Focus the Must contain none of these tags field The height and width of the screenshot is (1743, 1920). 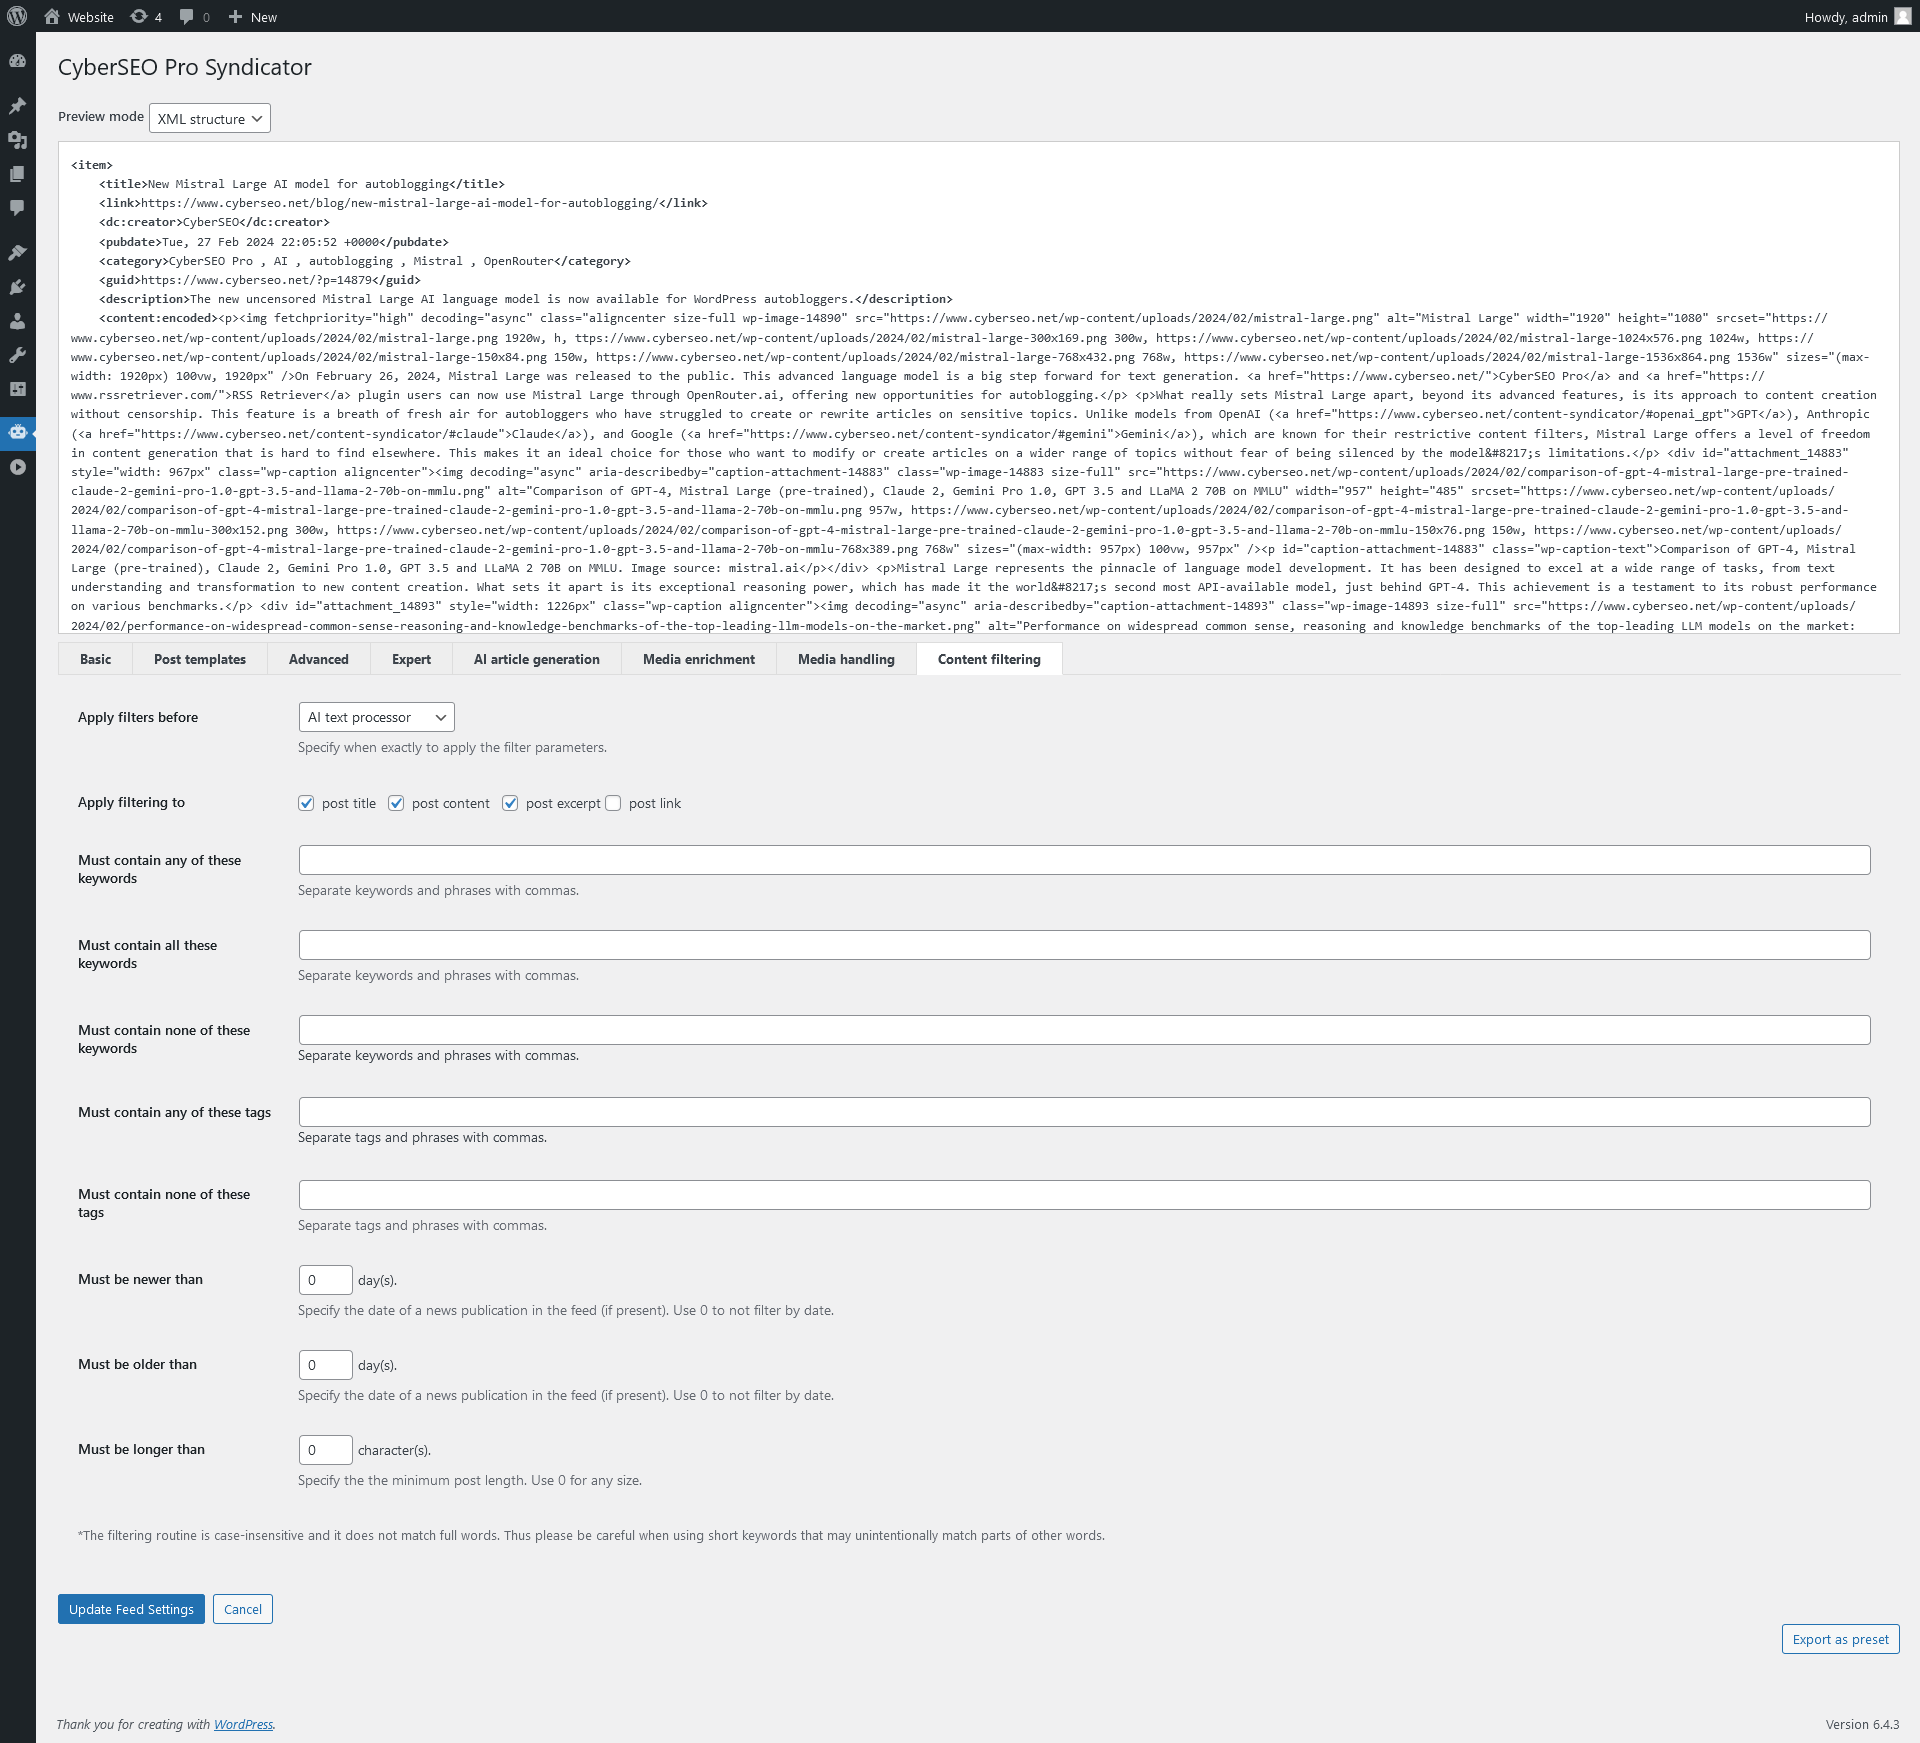pyautogui.click(x=1085, y=1195)
